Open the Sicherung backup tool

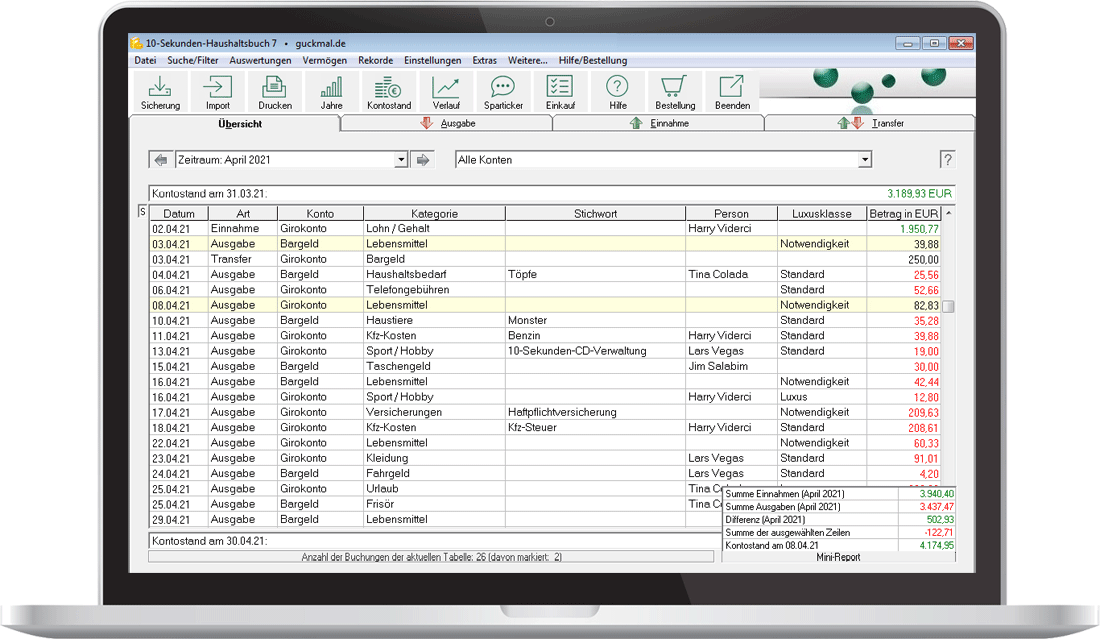[x=160, y=92]
